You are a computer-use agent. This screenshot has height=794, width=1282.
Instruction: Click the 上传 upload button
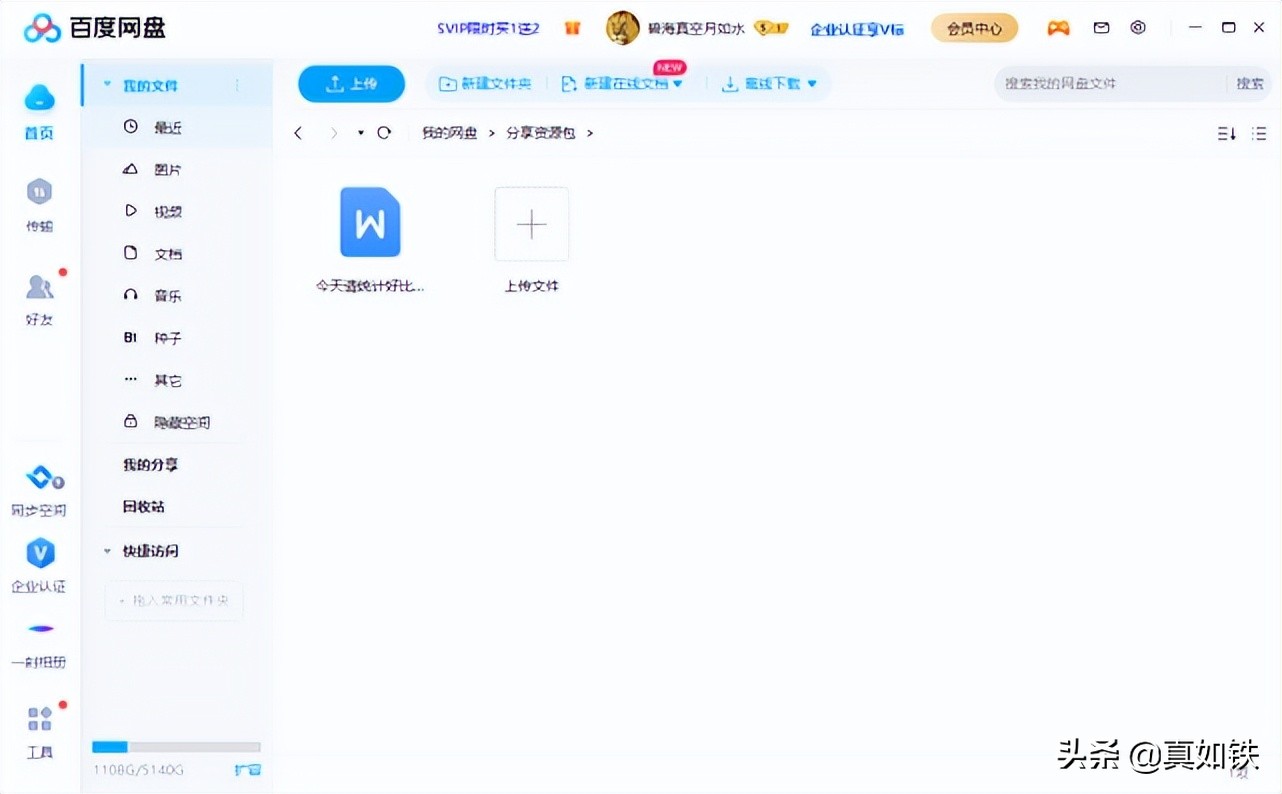(x=351, y=84)
